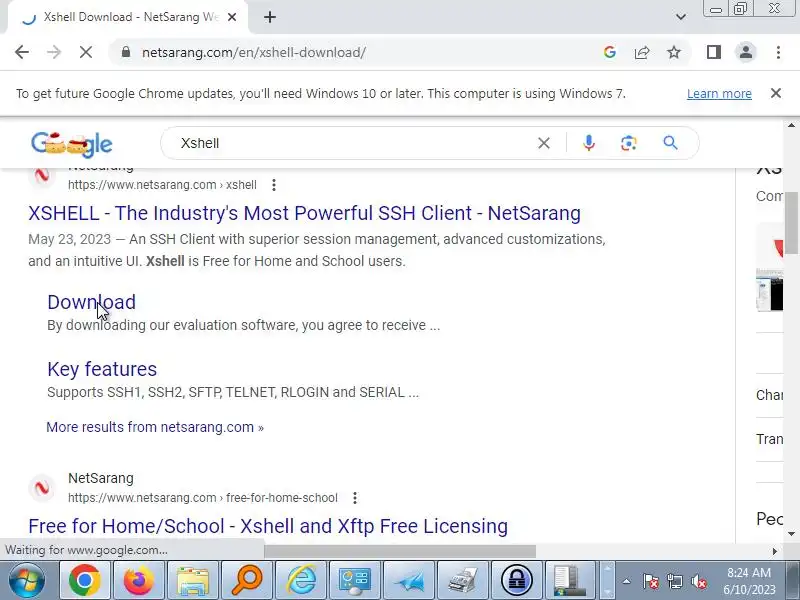
Task: Open network status tray icon
Action: pos(674,581)
